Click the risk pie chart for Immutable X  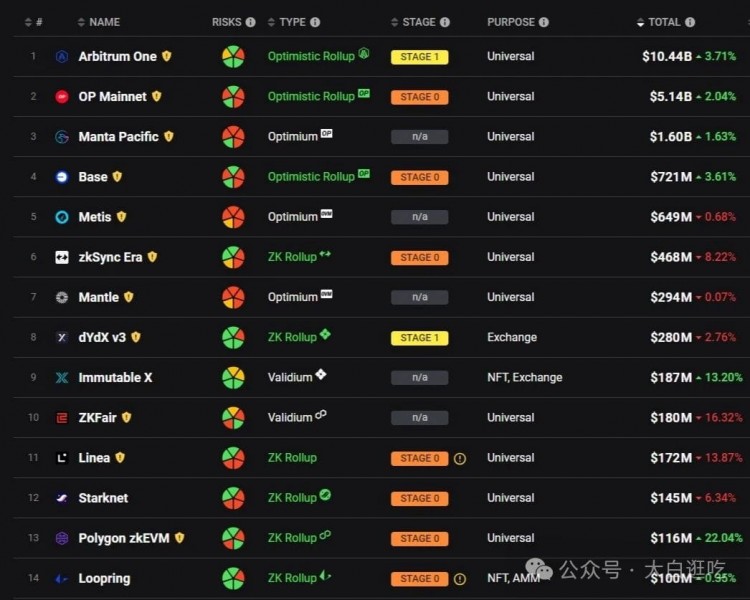pos(233,378)
